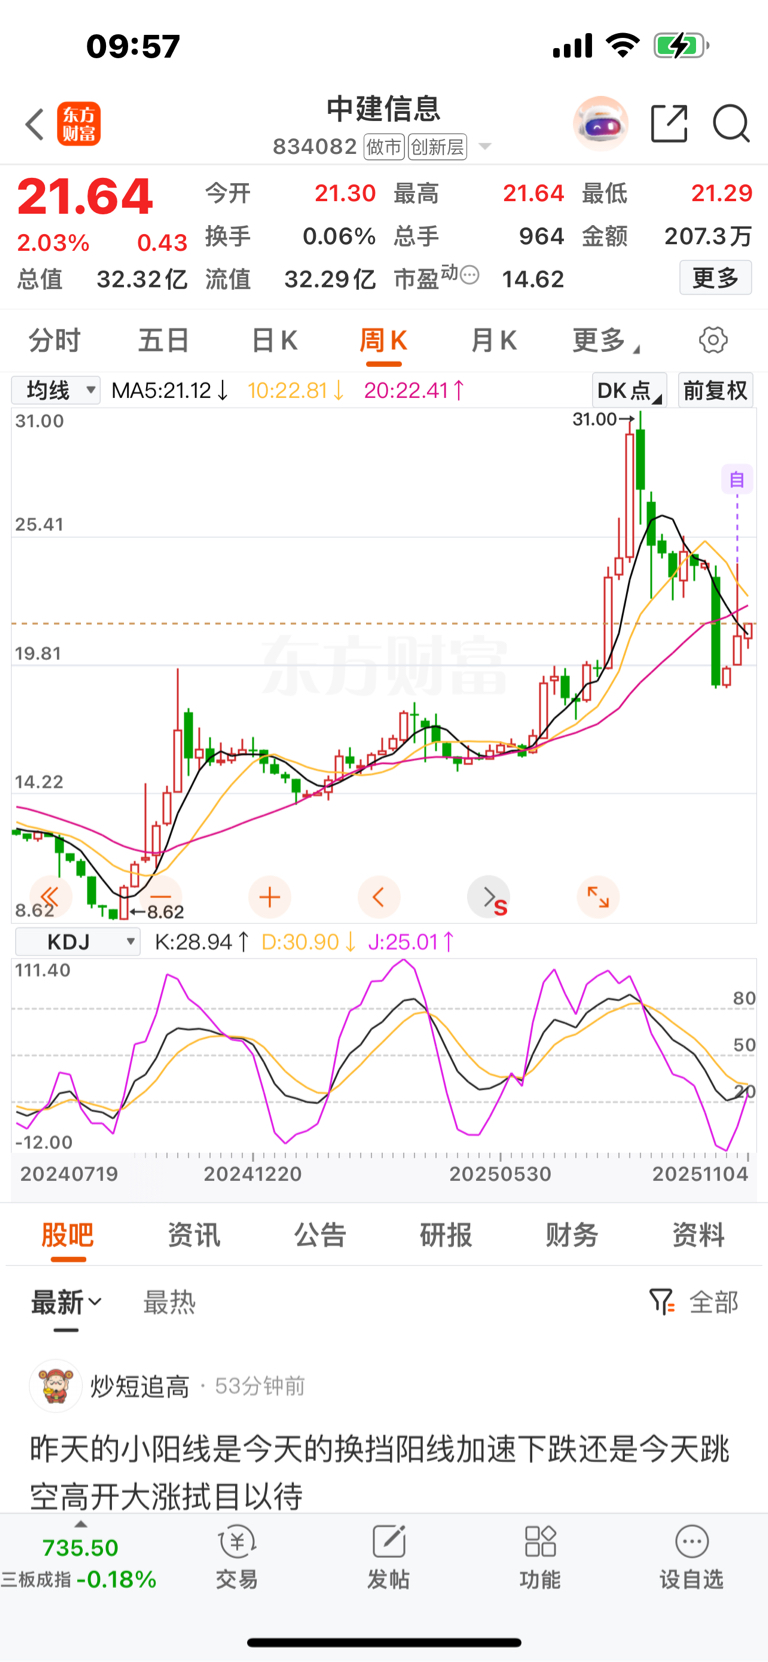Move chart right with arrow icon
Viewport: 768px width, 1662px height.
(x=488, y=897)
